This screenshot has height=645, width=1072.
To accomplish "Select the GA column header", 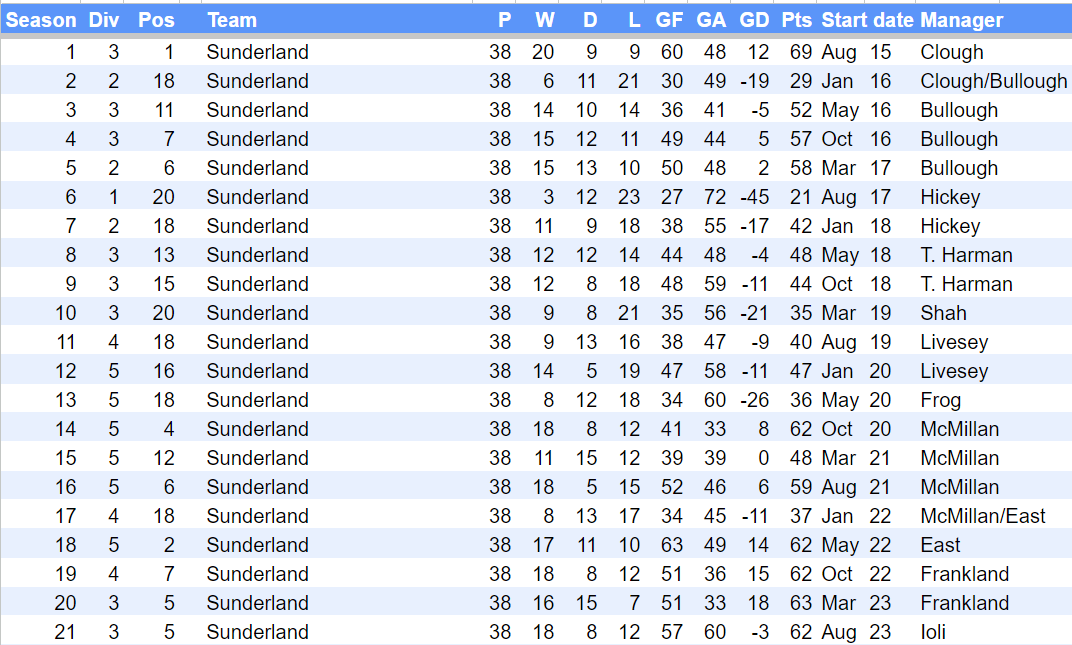I will click(x=712, y=20).
